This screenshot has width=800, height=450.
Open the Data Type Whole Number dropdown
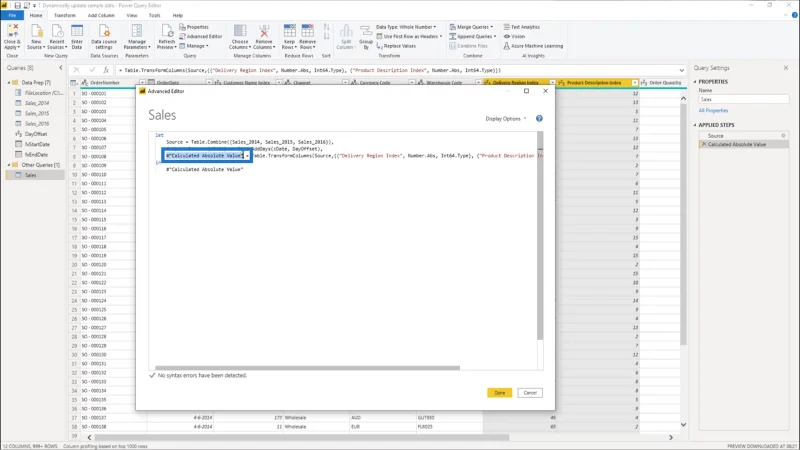pos(406,27)
